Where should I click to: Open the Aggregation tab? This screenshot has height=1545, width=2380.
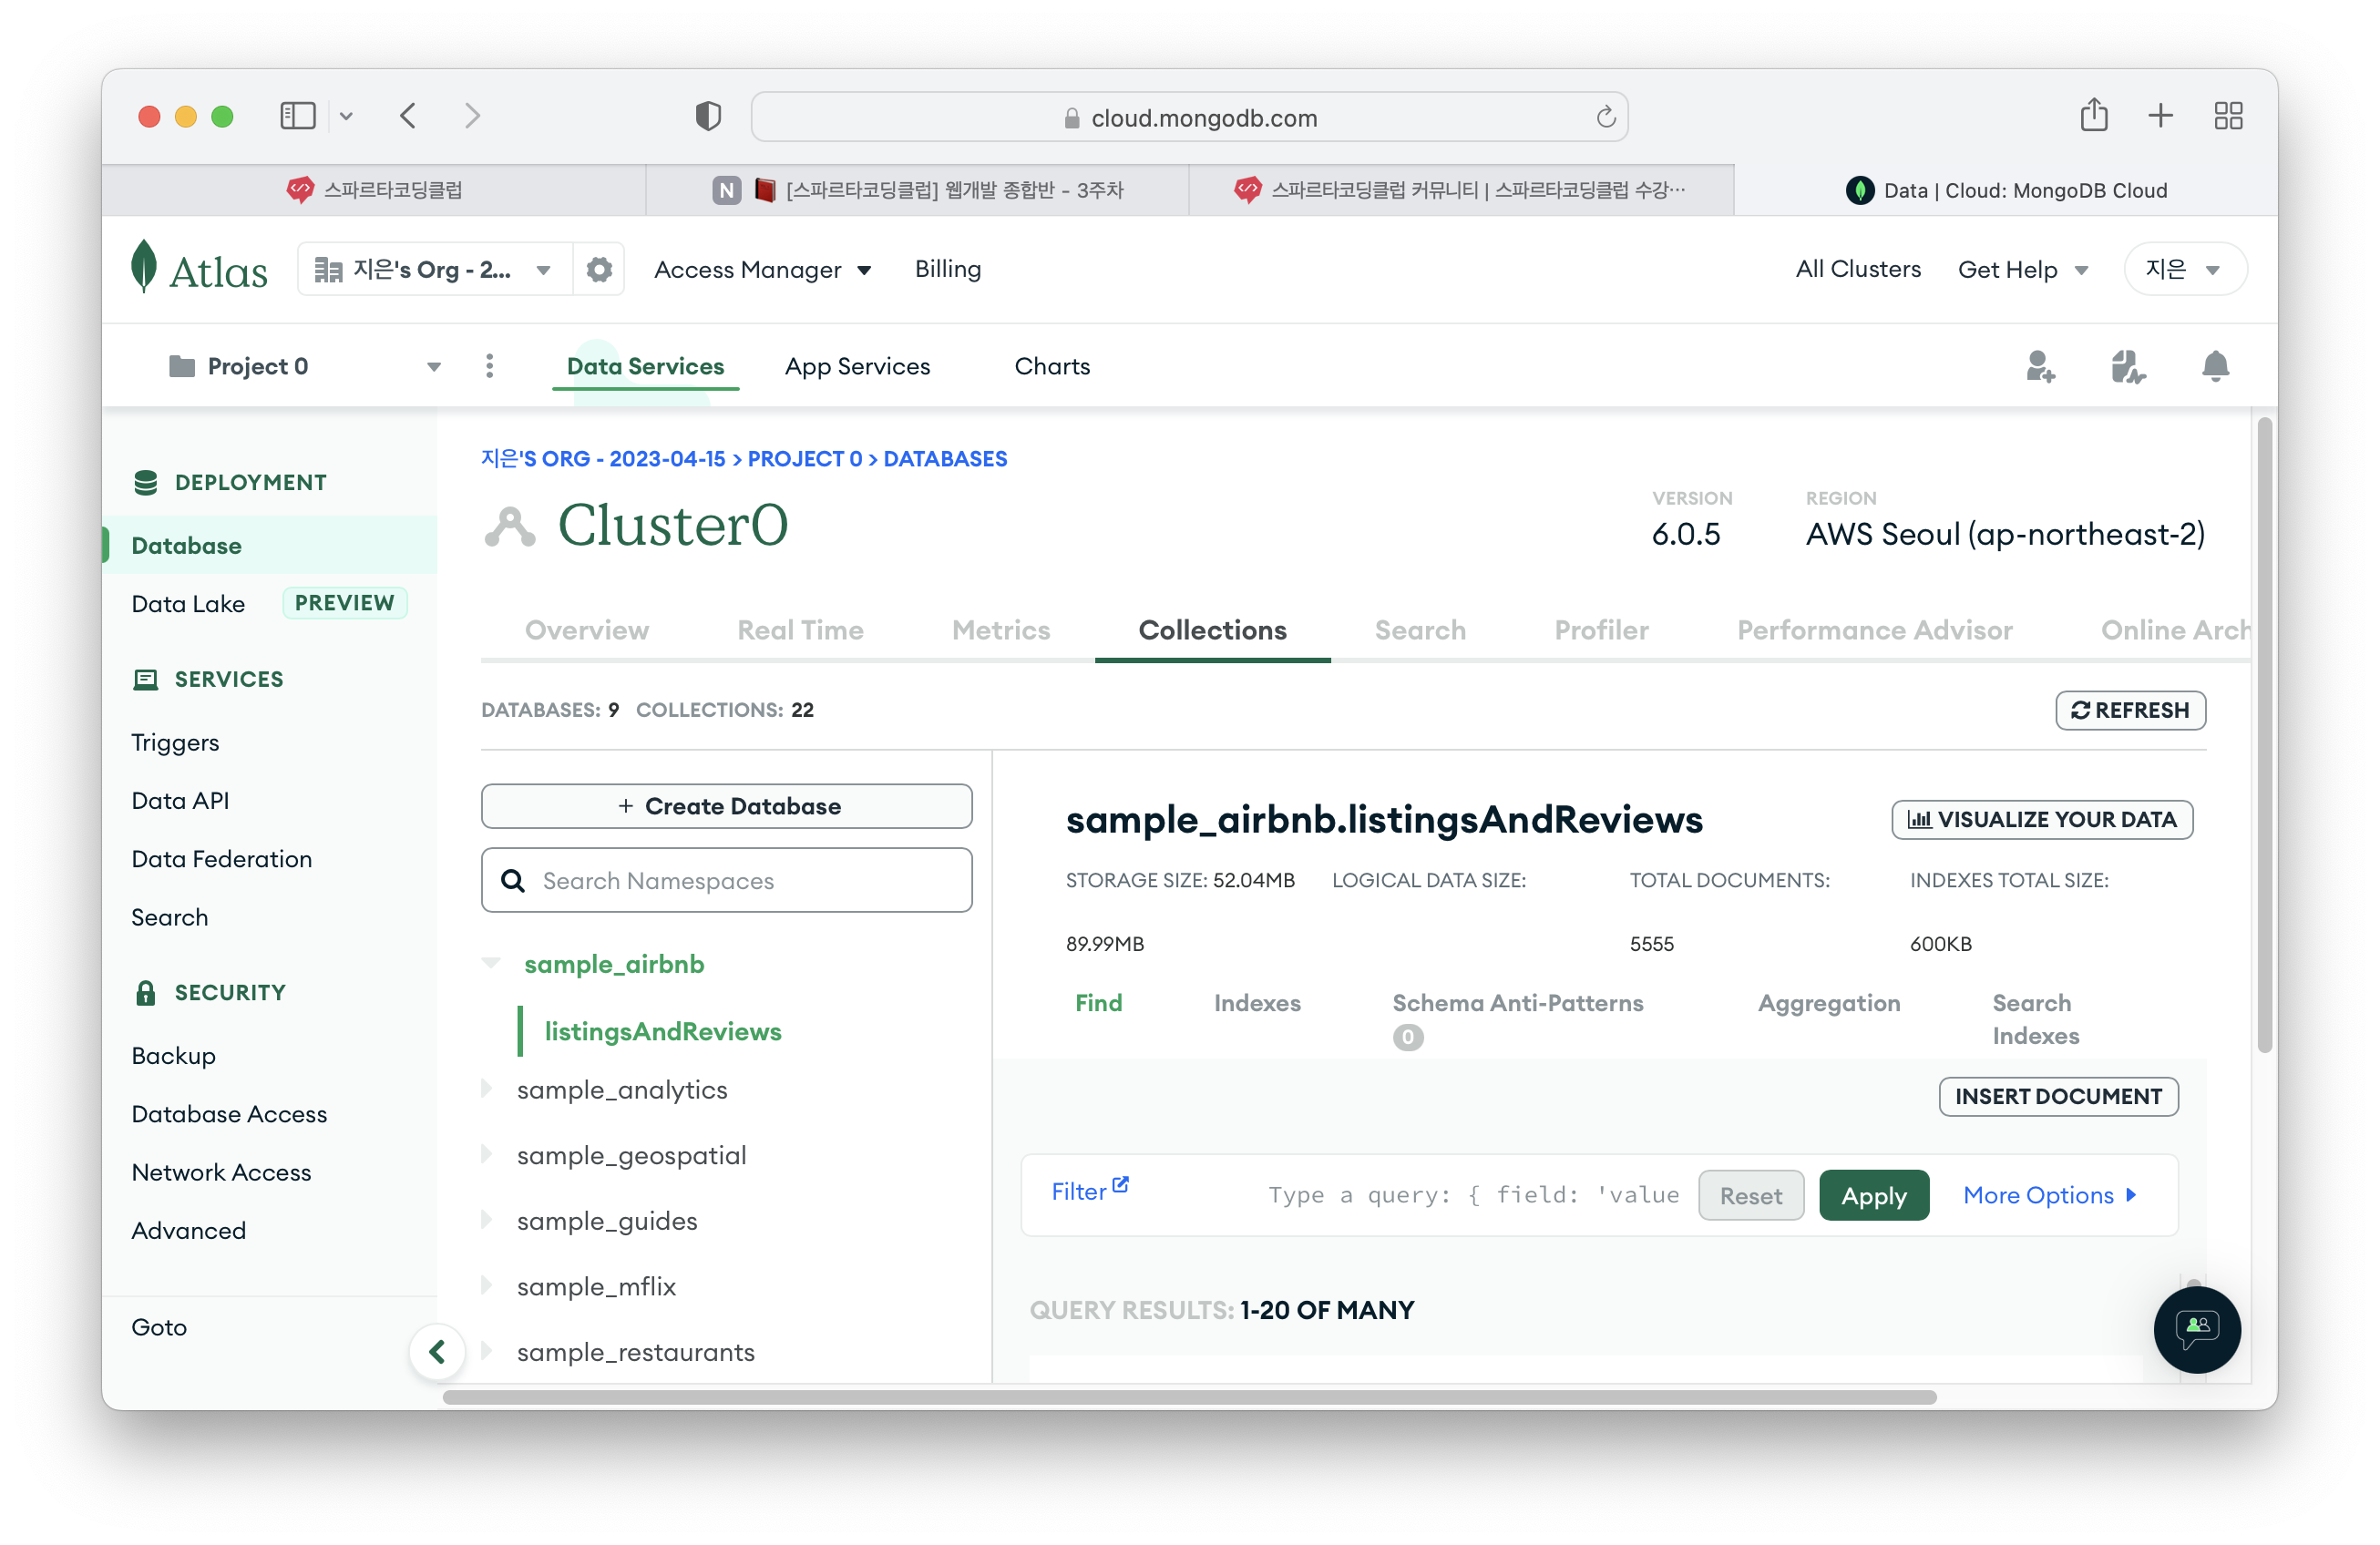pyautogui.click(x=1829, y=1003)
